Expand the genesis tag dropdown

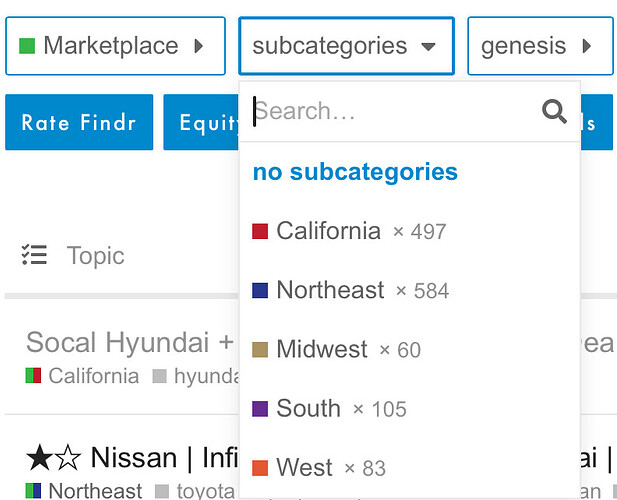coord(540,46)
